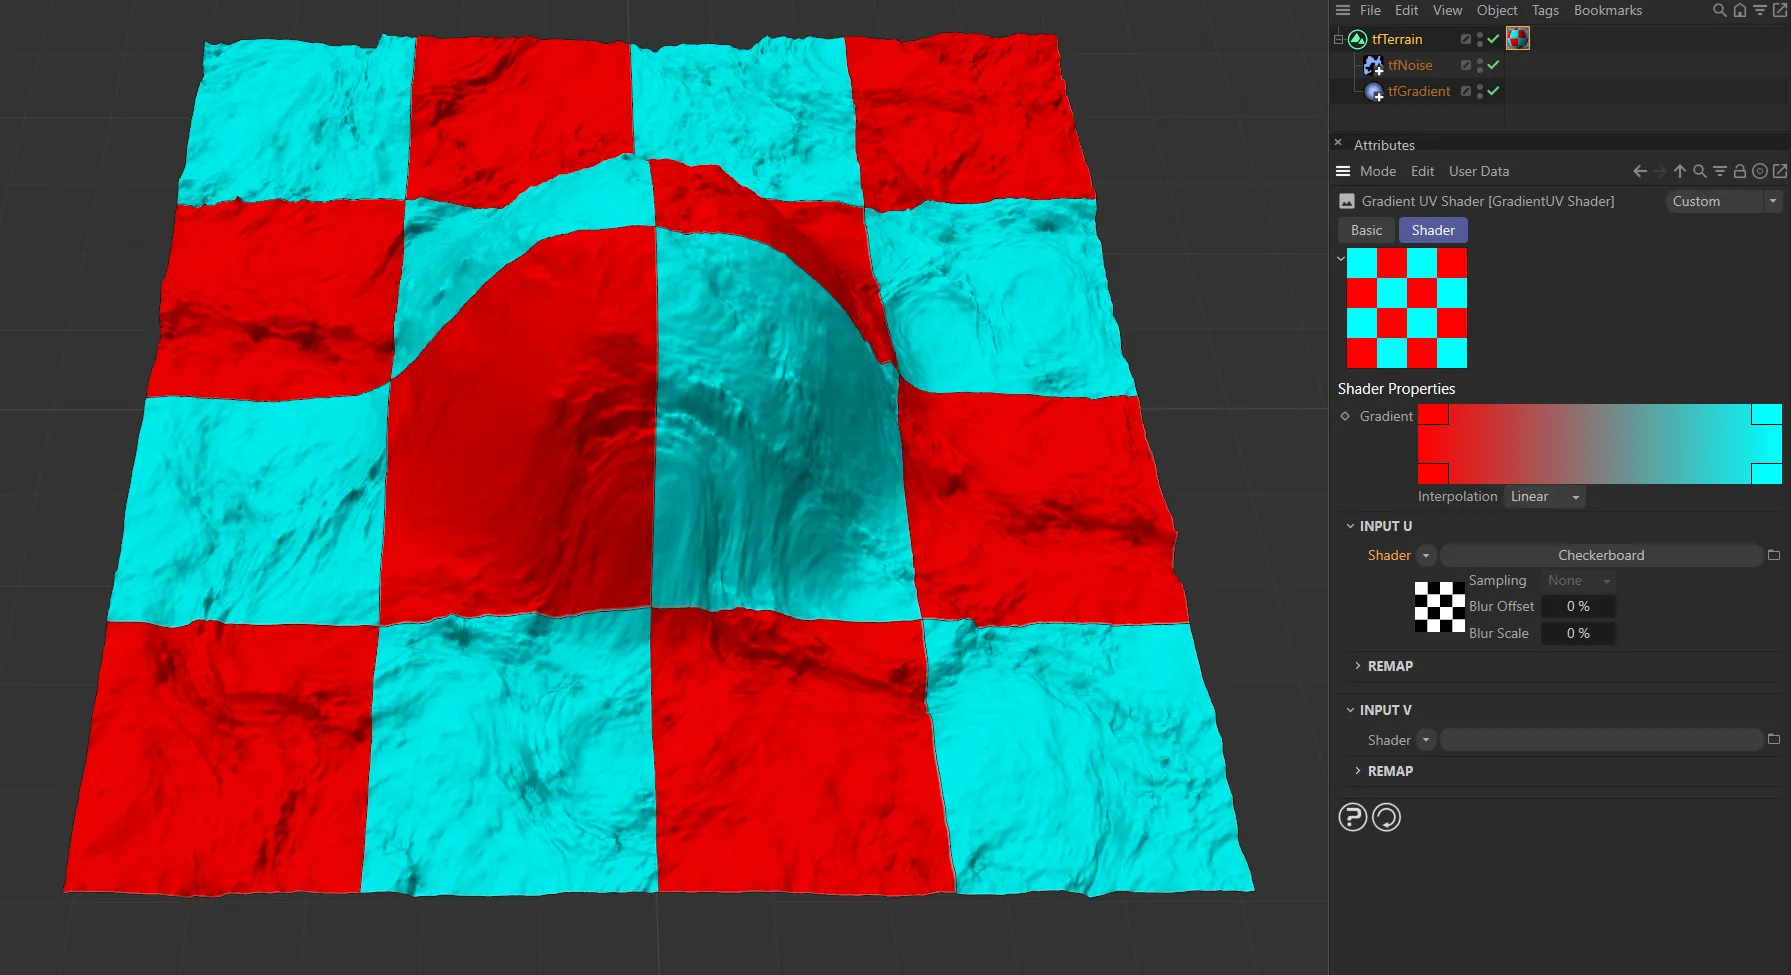The image size is (1791, 975).
Task: Click the help question mark icon
Action: [1352, 817]
